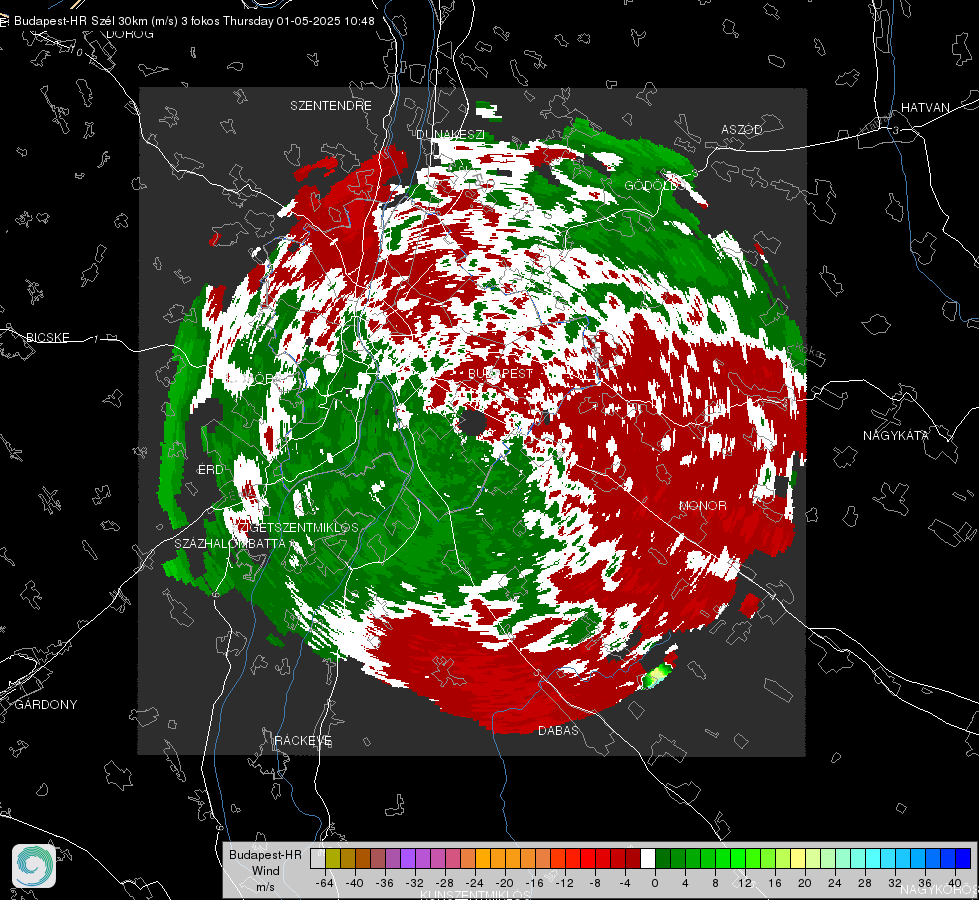Click the white zero-velocity legend swatch
The width and height of the screenshot is (979, 900).
tap(648, 858)
